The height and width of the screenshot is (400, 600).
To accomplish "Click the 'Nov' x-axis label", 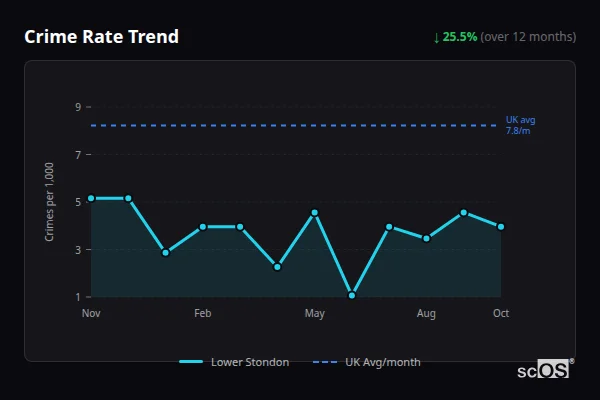I will 91,313.
